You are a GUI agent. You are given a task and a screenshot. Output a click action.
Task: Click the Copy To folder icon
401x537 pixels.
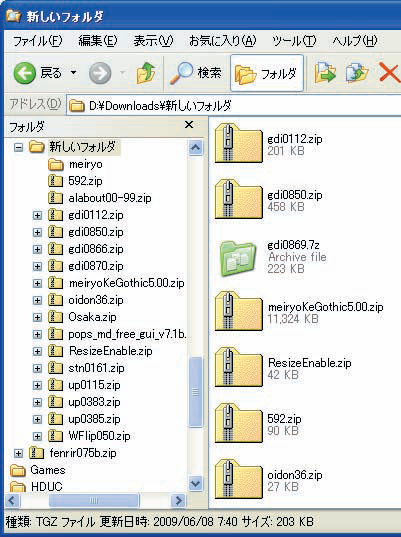[356, 73]
